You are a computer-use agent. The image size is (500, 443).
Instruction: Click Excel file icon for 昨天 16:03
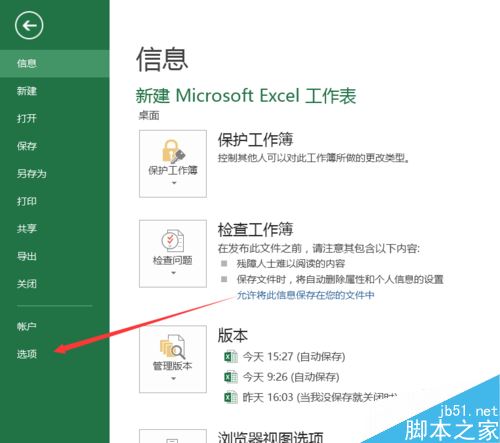(231, 397)
